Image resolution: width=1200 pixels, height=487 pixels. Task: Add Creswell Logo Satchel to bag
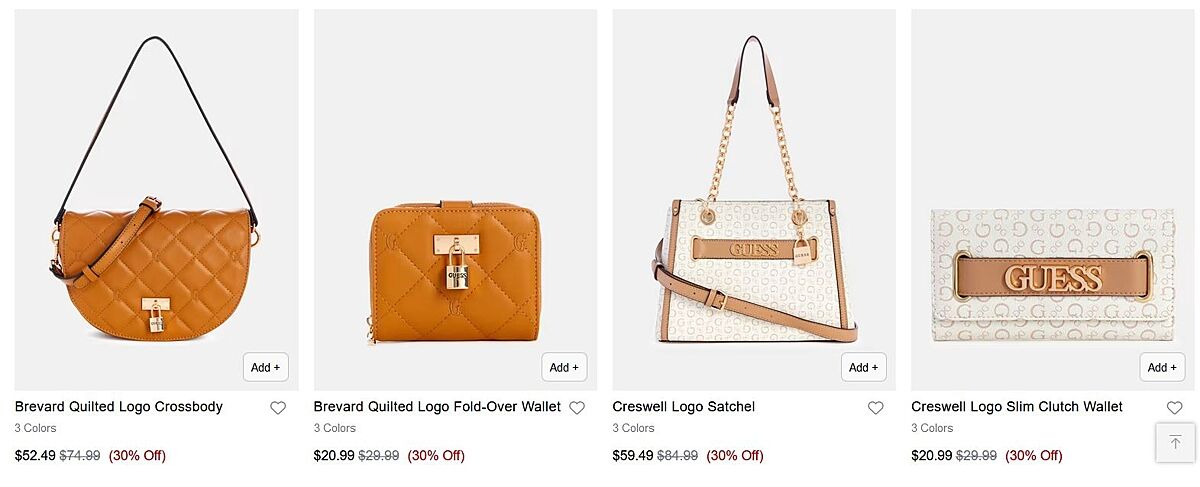click(863, 367)
